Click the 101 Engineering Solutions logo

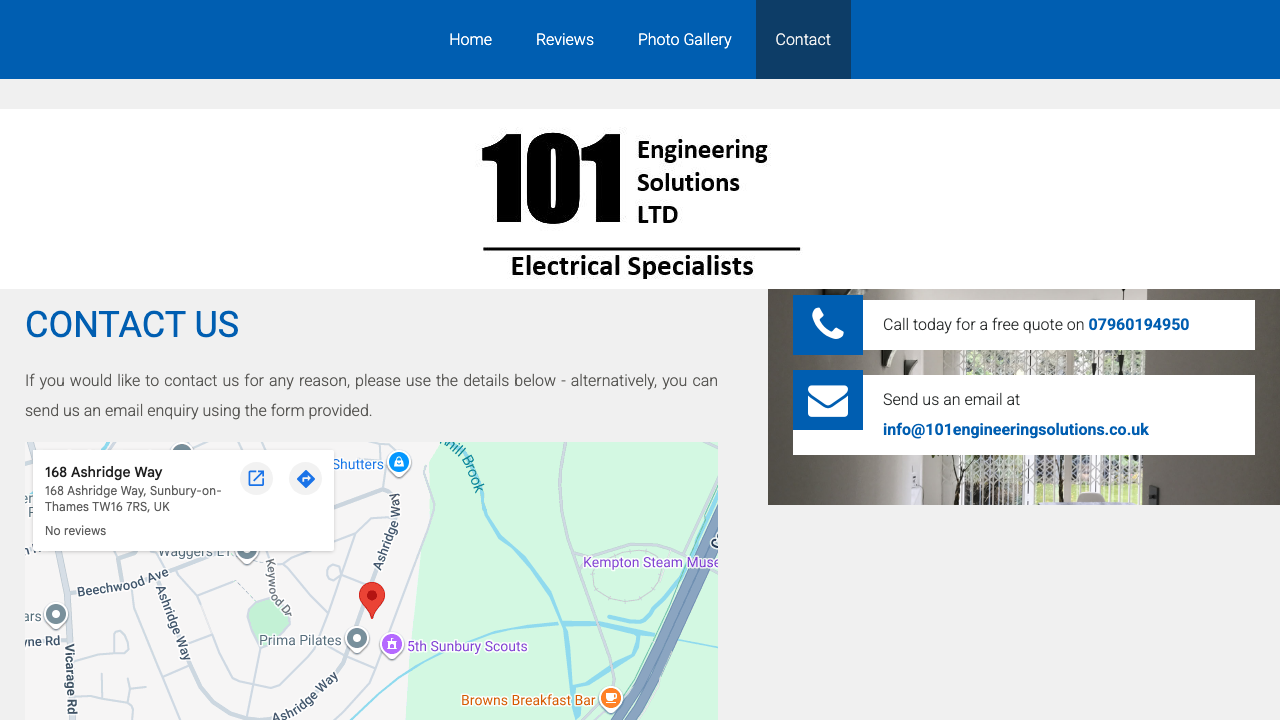point(640,199)
